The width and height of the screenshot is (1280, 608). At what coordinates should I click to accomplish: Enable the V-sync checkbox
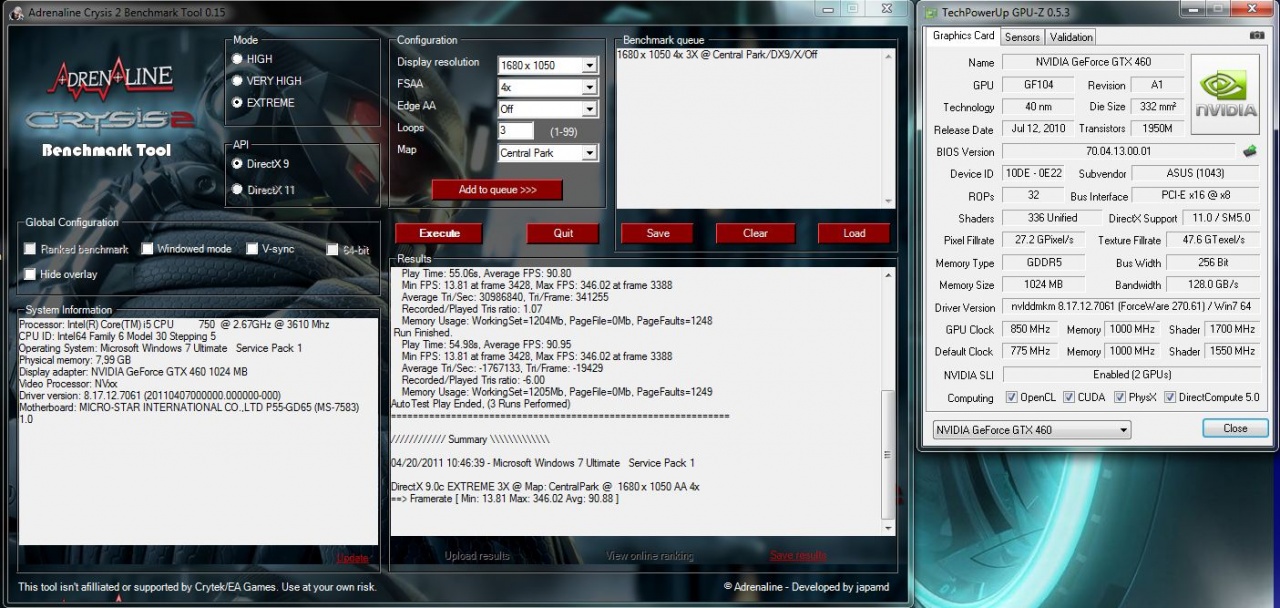[252, 249]
